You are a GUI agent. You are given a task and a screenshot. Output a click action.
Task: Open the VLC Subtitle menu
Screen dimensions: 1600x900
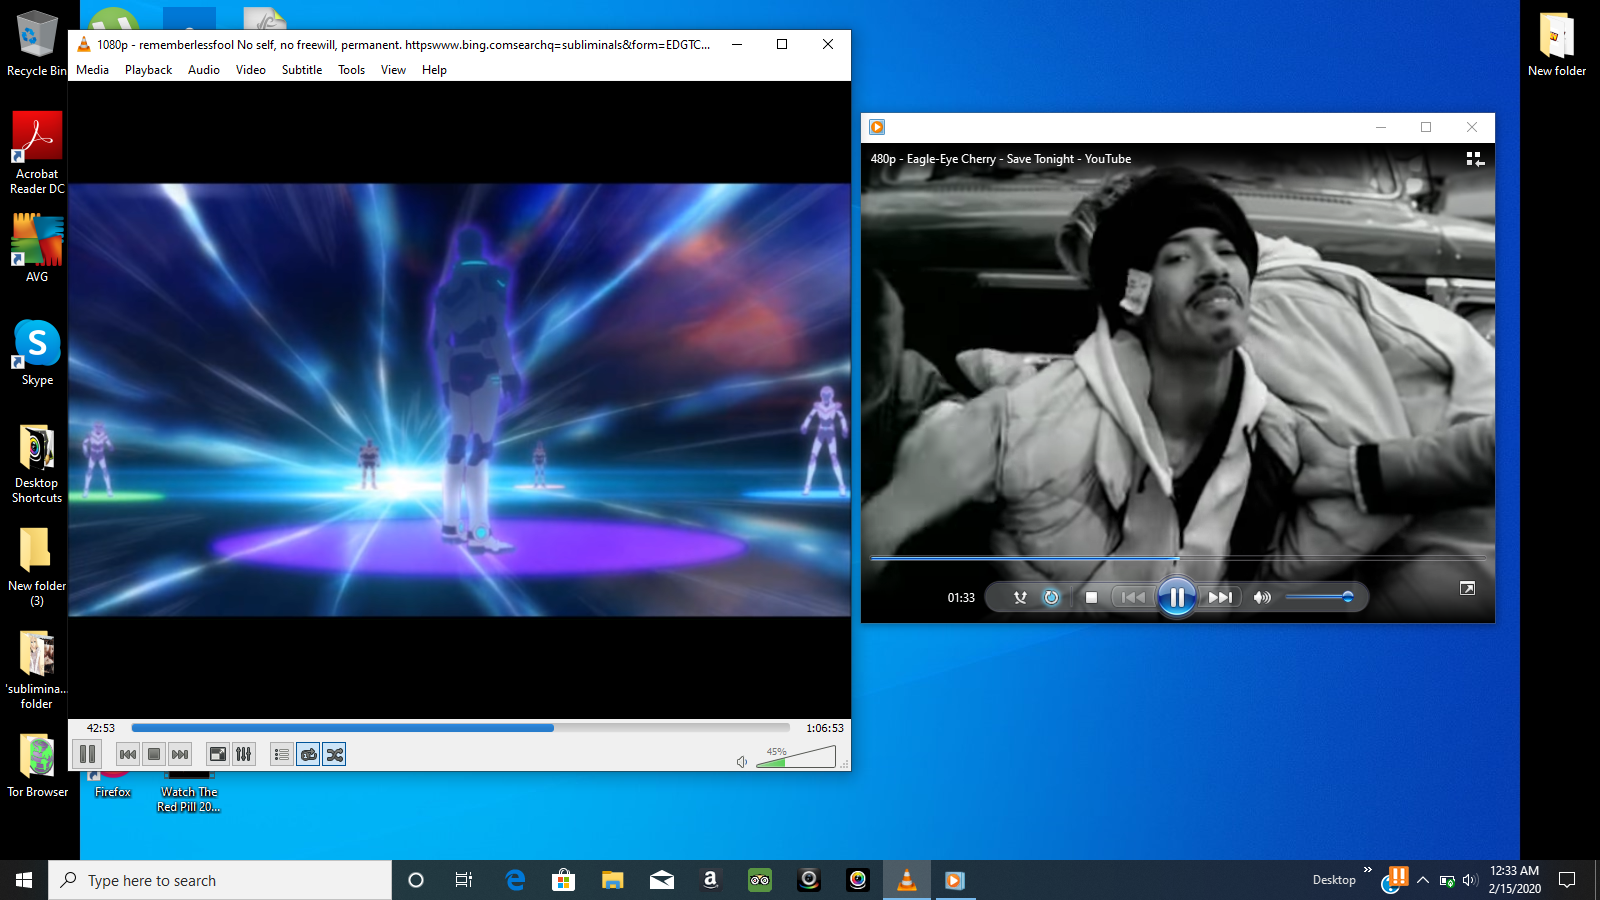click(x=302, y=70)
